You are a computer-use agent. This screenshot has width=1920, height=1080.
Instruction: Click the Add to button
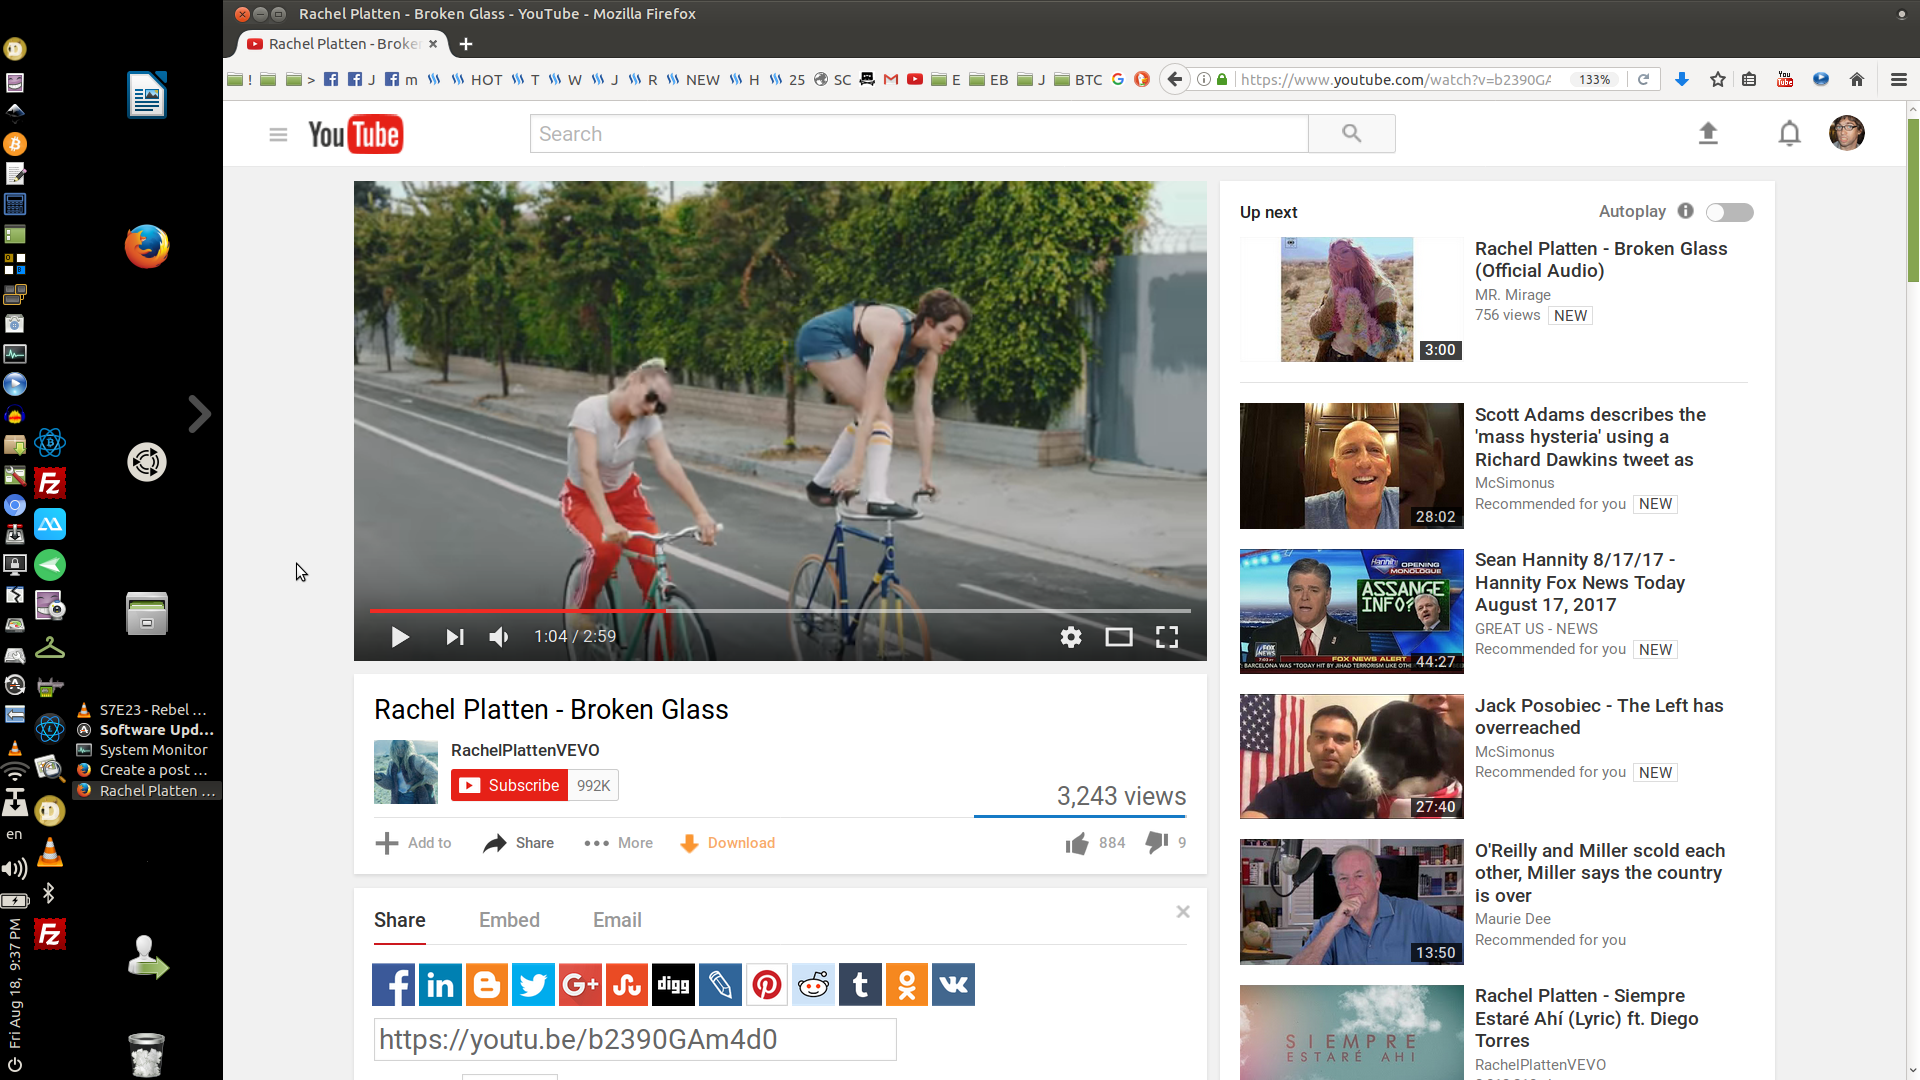tap(414, 843)
